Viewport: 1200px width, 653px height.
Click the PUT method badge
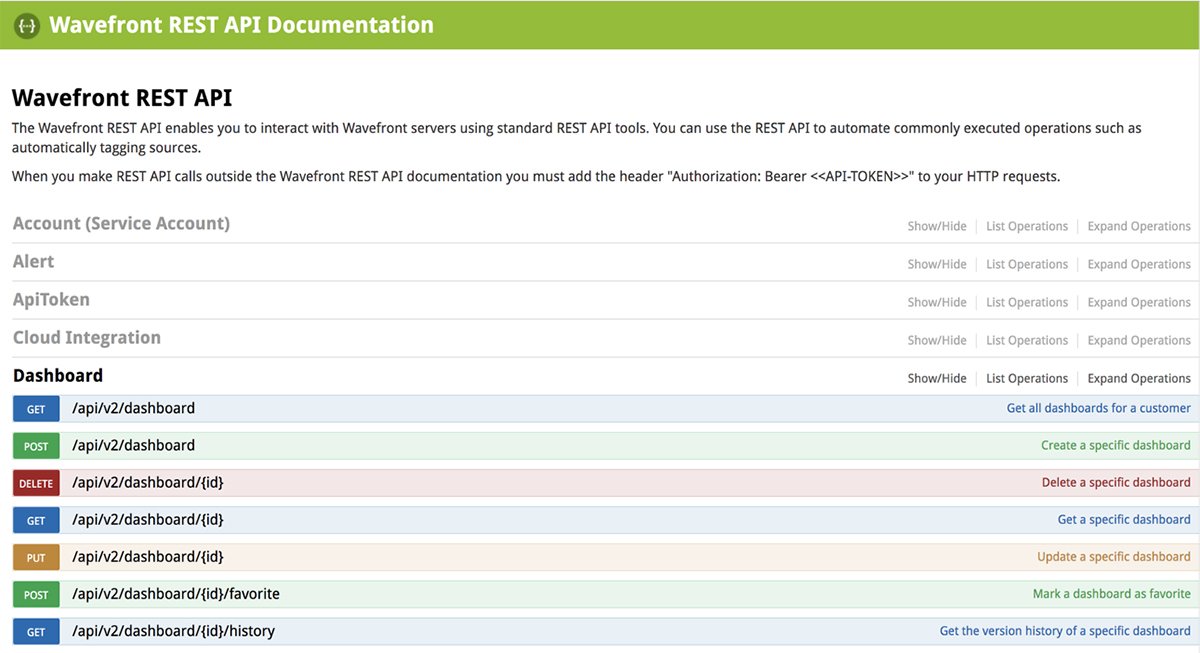36,557
